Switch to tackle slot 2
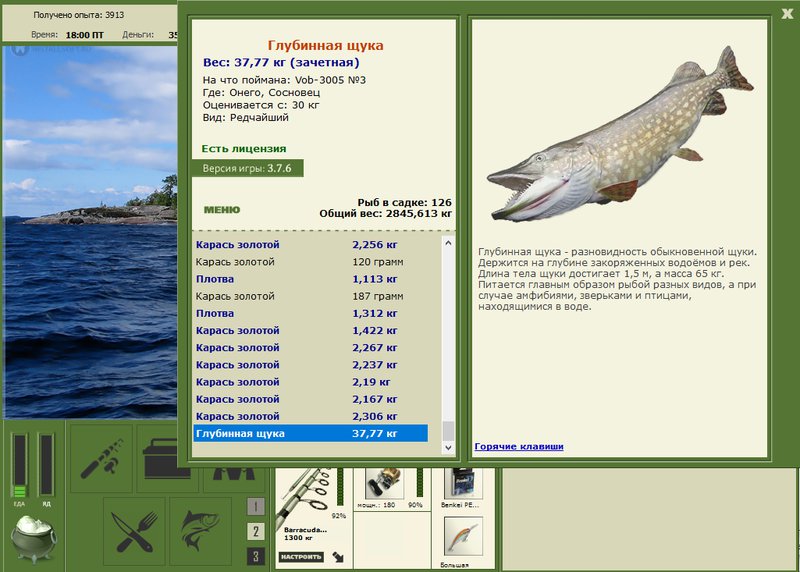This screenshot has height=572, width=800. point(256,531)
